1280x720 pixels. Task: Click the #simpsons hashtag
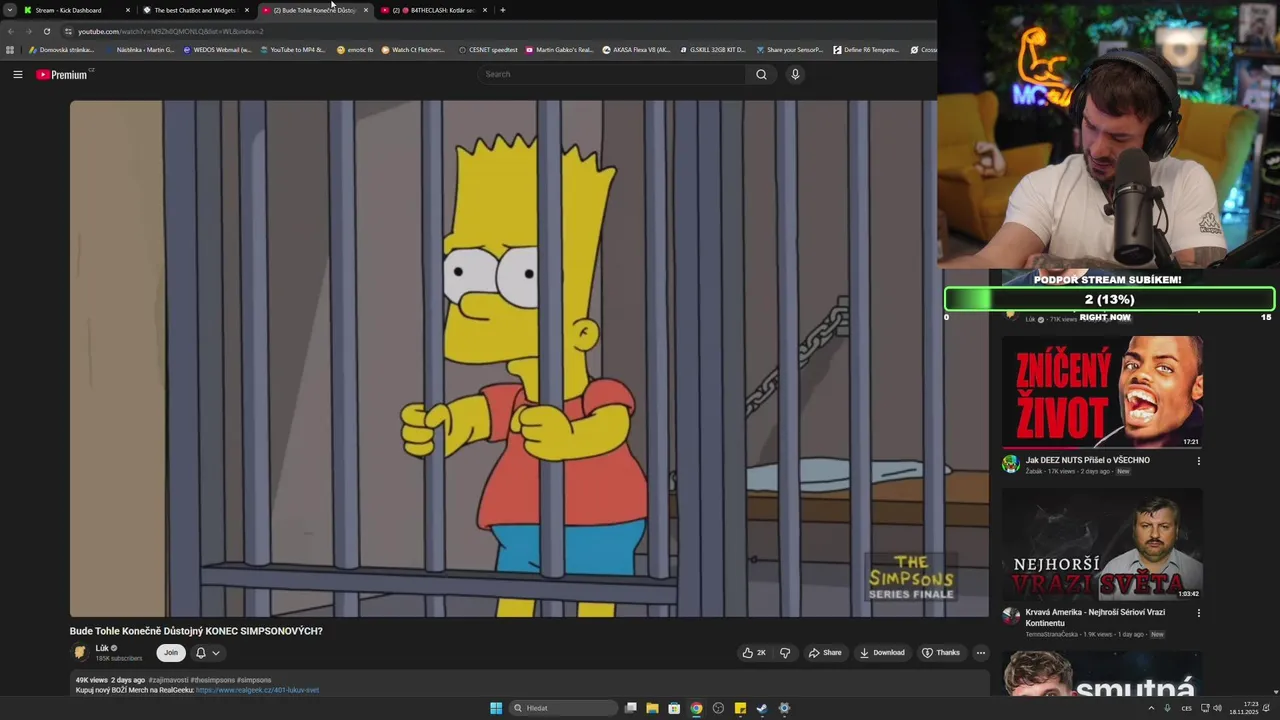click(x=254, y=680)
